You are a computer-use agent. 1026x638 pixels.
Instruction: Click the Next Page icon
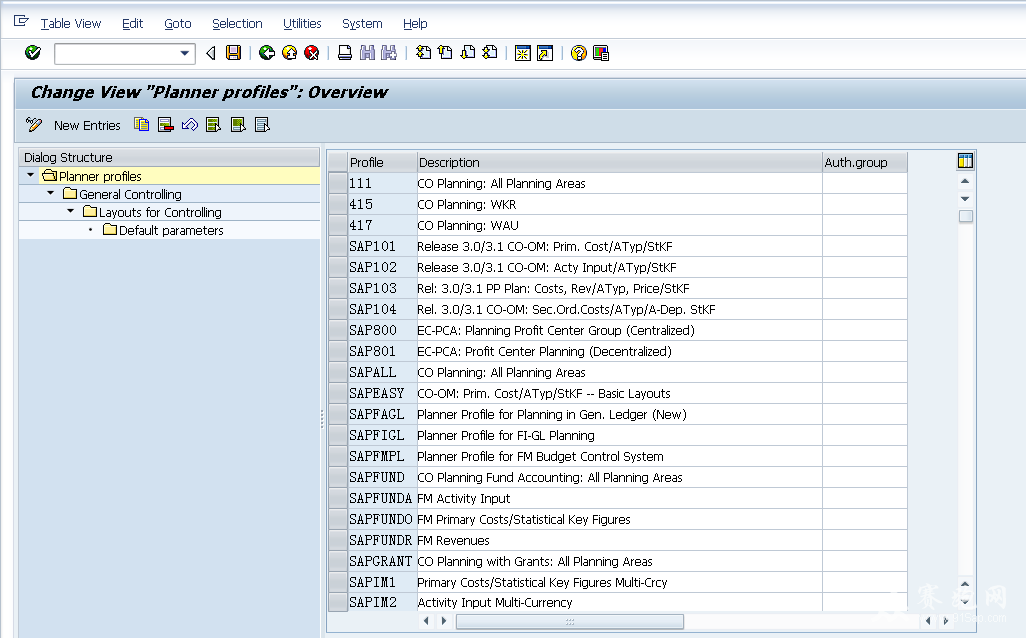click(x=468, y=53)
